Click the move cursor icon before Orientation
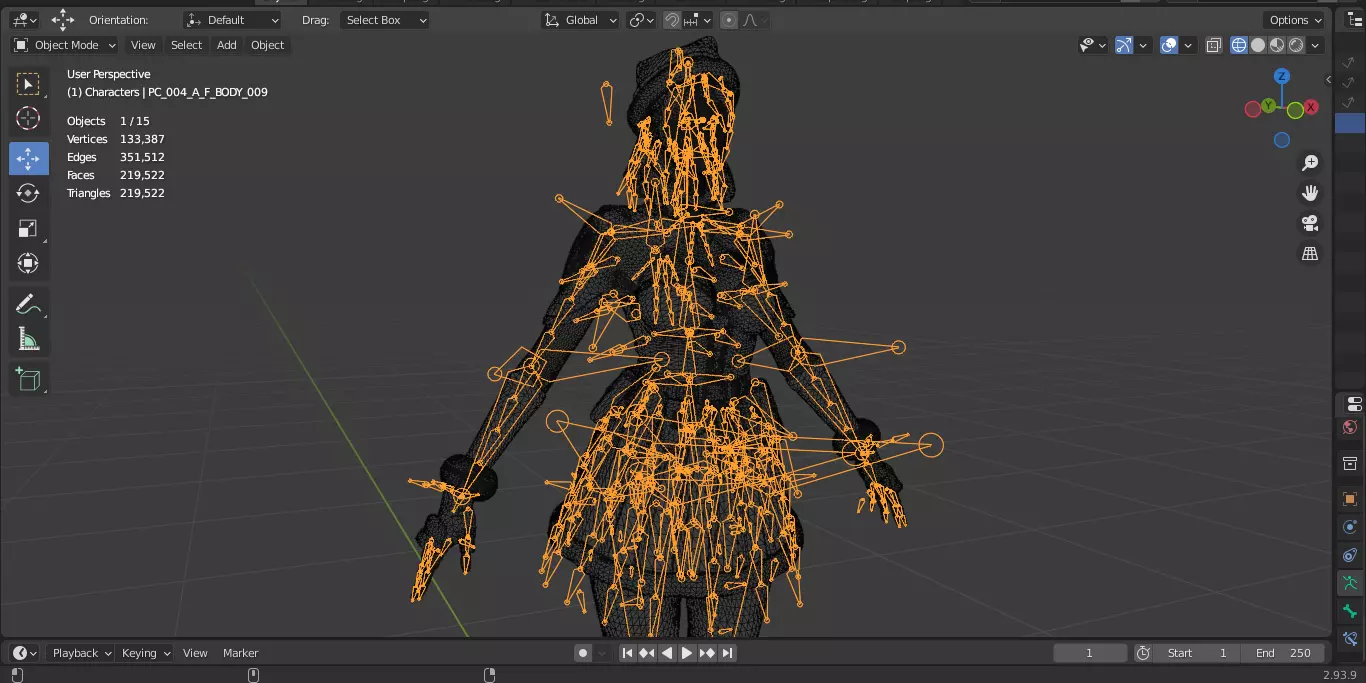The height and width of the screenshot is (683, 1366). [63, 20]
